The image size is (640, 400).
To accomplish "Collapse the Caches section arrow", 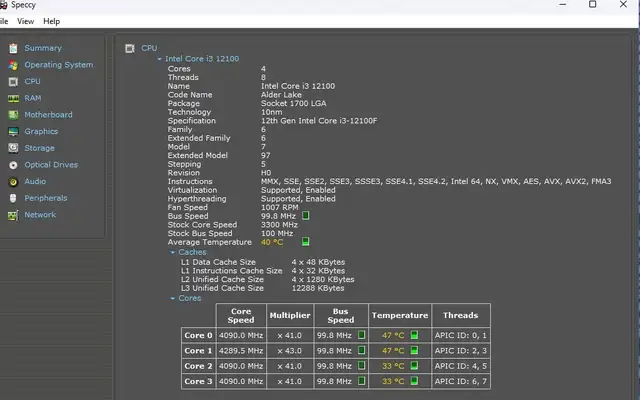I will [x=173, y=252].
